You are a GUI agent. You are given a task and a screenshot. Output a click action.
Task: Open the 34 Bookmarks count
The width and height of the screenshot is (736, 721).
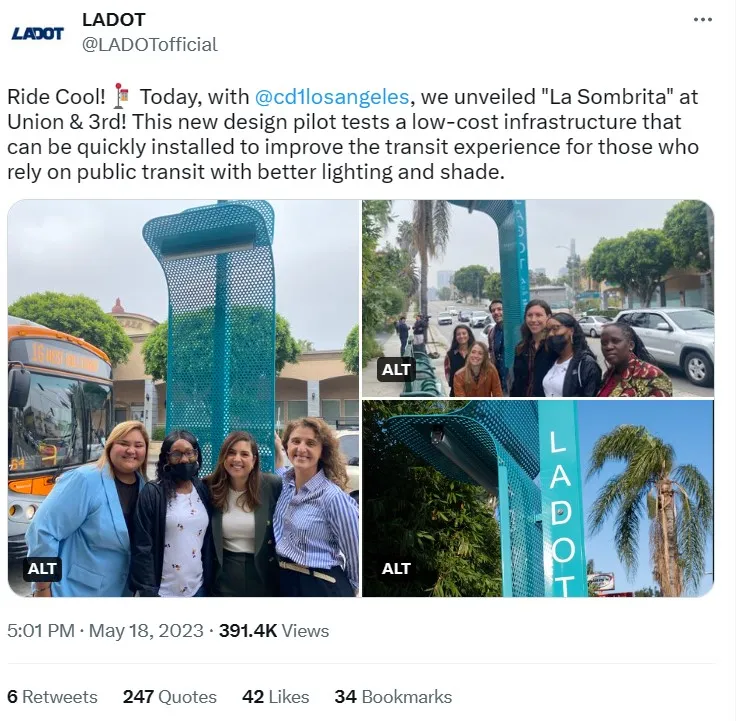[393, 697]
